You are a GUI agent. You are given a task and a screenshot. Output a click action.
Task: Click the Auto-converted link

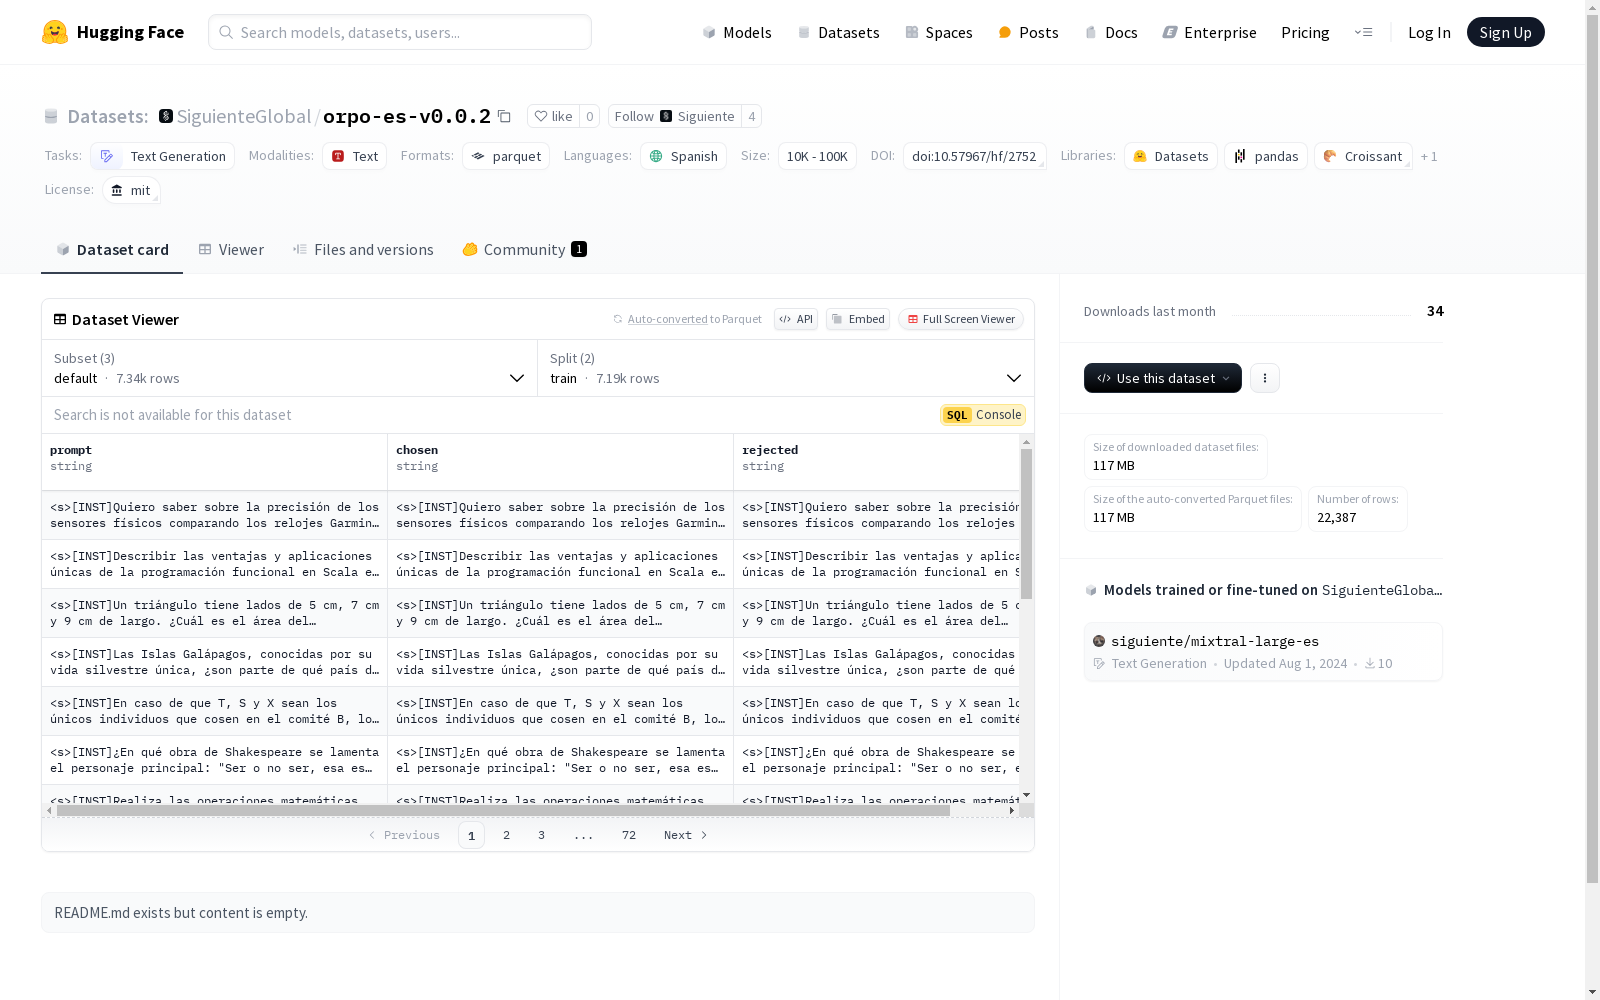[x=667, y=319]
